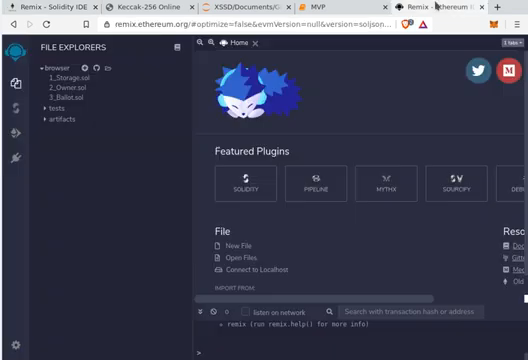Click the Open Files link
This screenshot has height=360, width=528.
point(241,258)
